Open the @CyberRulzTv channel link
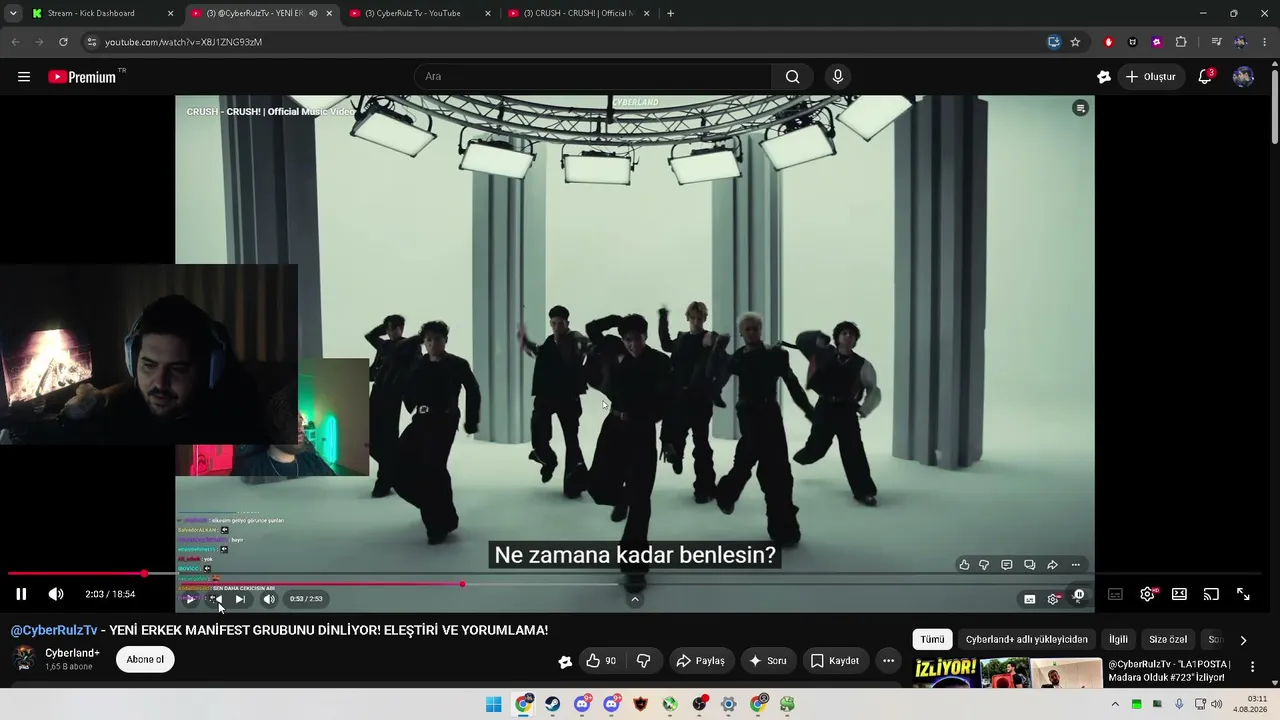Viewport: 1280px width, 720px height. point(54,630)
